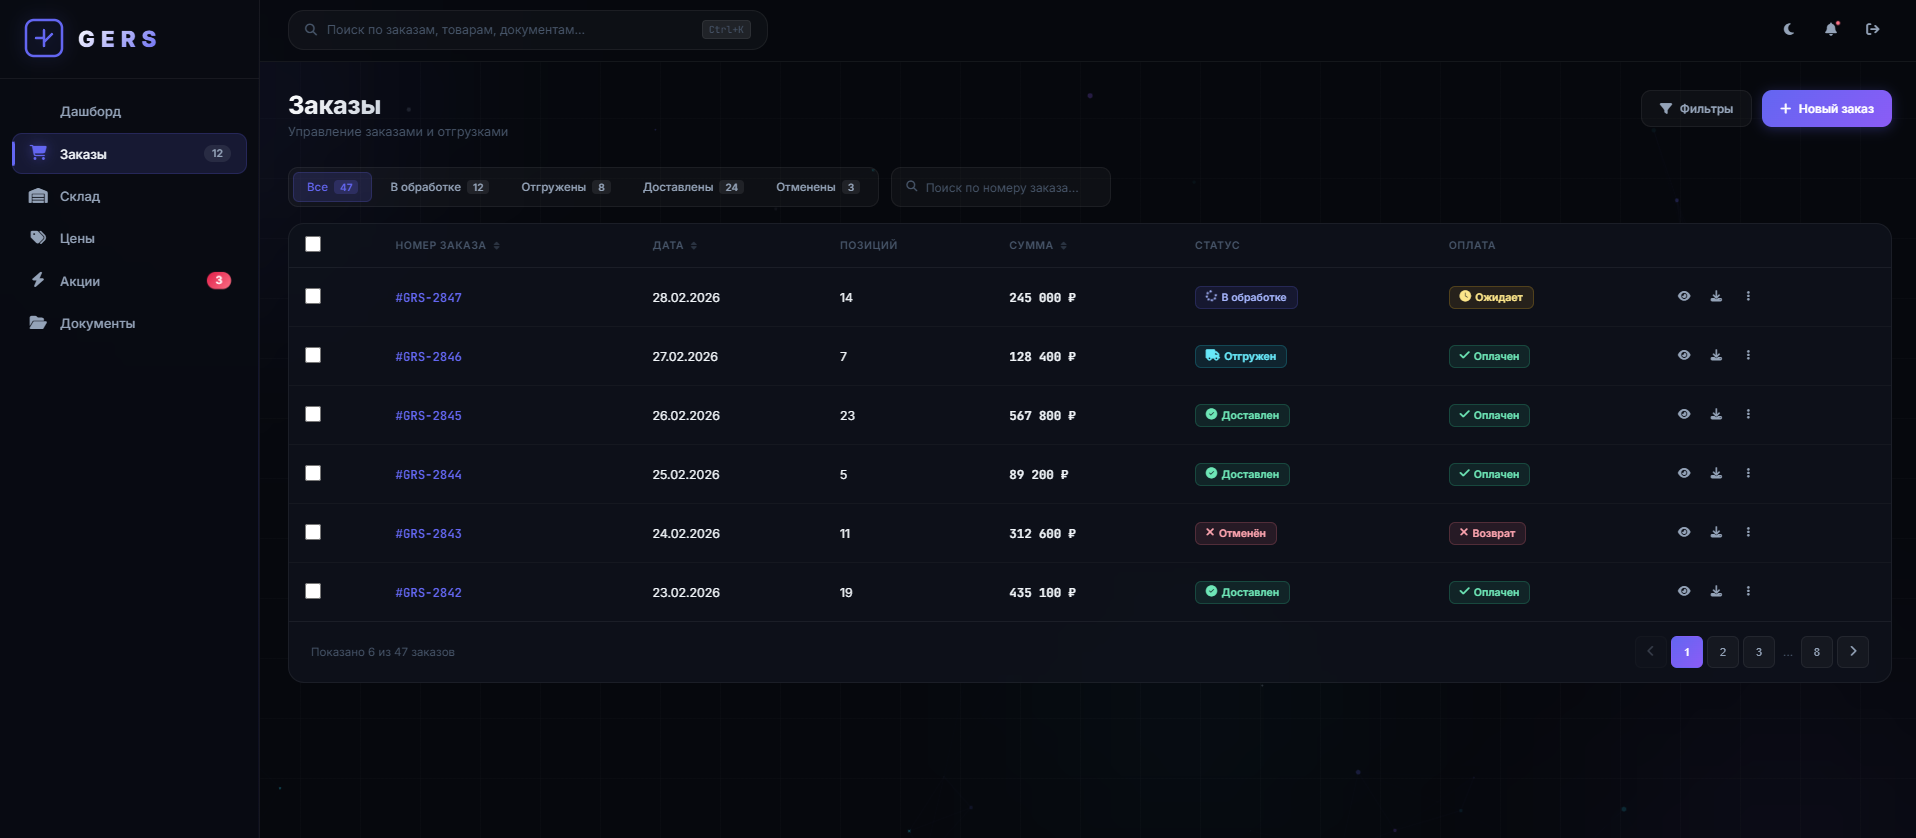This screenshot has height=838, width=1916.
Task: Create a new order with Новый заказ
Action: (x=1826, y=109)
